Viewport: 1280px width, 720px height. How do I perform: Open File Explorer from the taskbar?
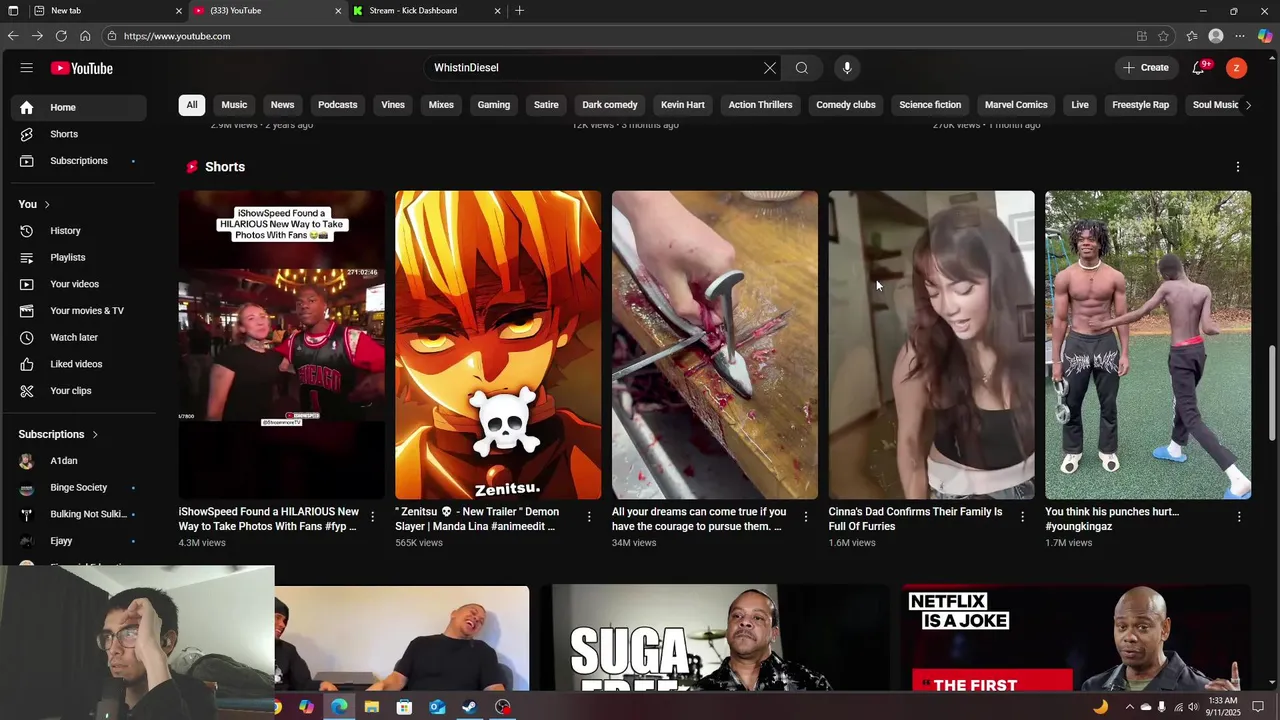pyautogui.click(x=372, y=707)
